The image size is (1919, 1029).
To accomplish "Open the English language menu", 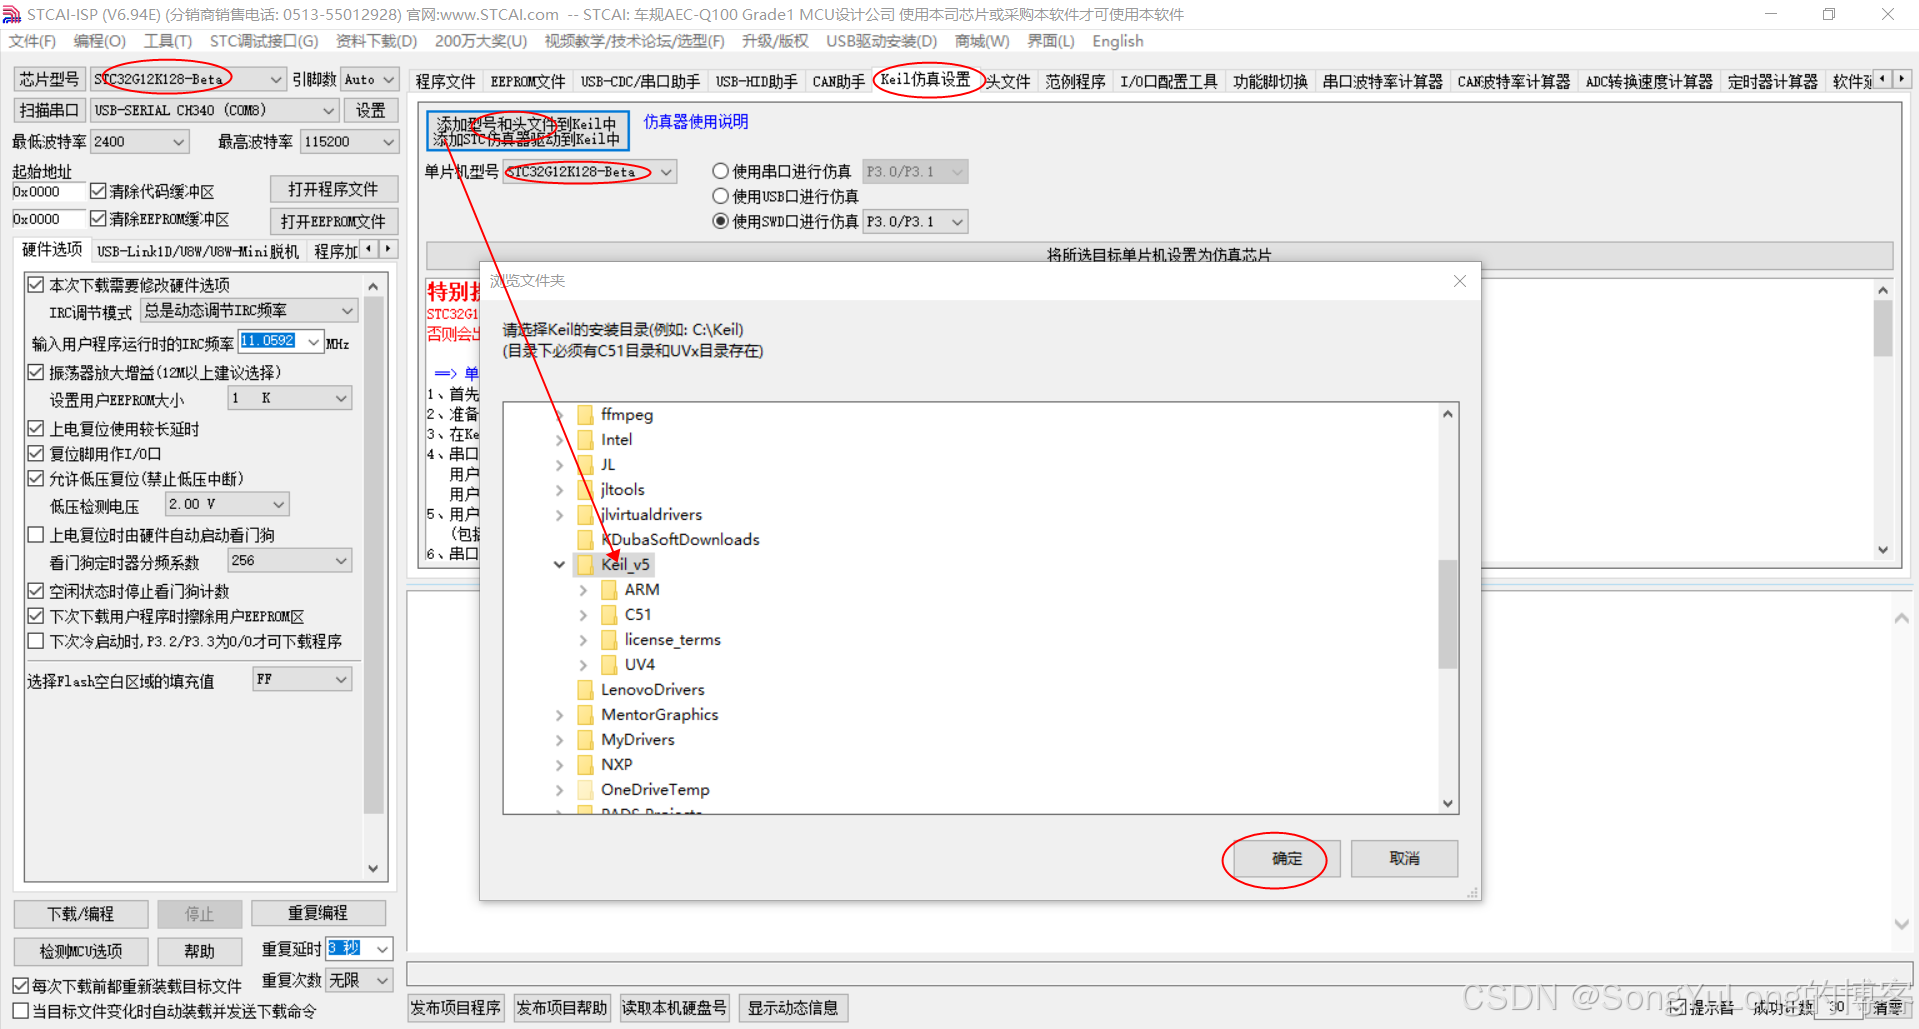I will [x=1118, y=41].
